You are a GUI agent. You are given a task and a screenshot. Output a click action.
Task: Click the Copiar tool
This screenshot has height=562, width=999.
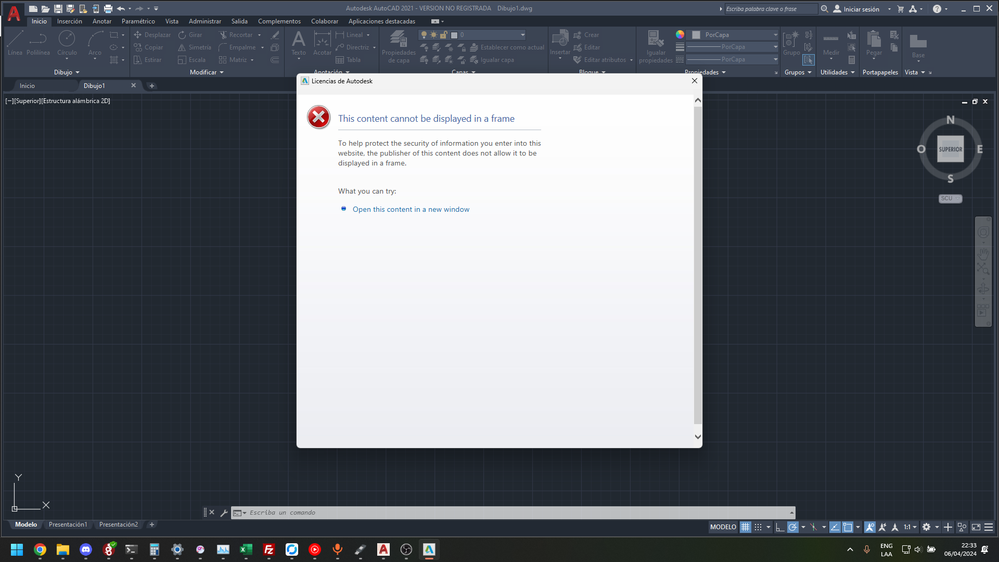148,47
